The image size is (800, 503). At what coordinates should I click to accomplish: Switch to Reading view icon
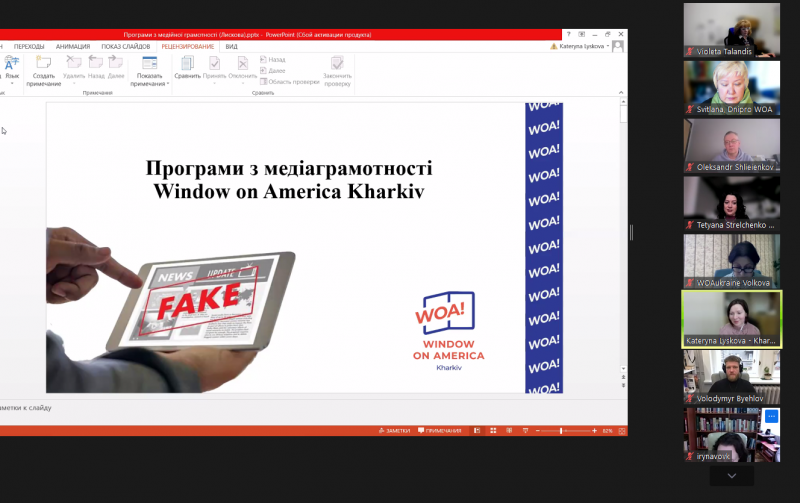[509, 431]
